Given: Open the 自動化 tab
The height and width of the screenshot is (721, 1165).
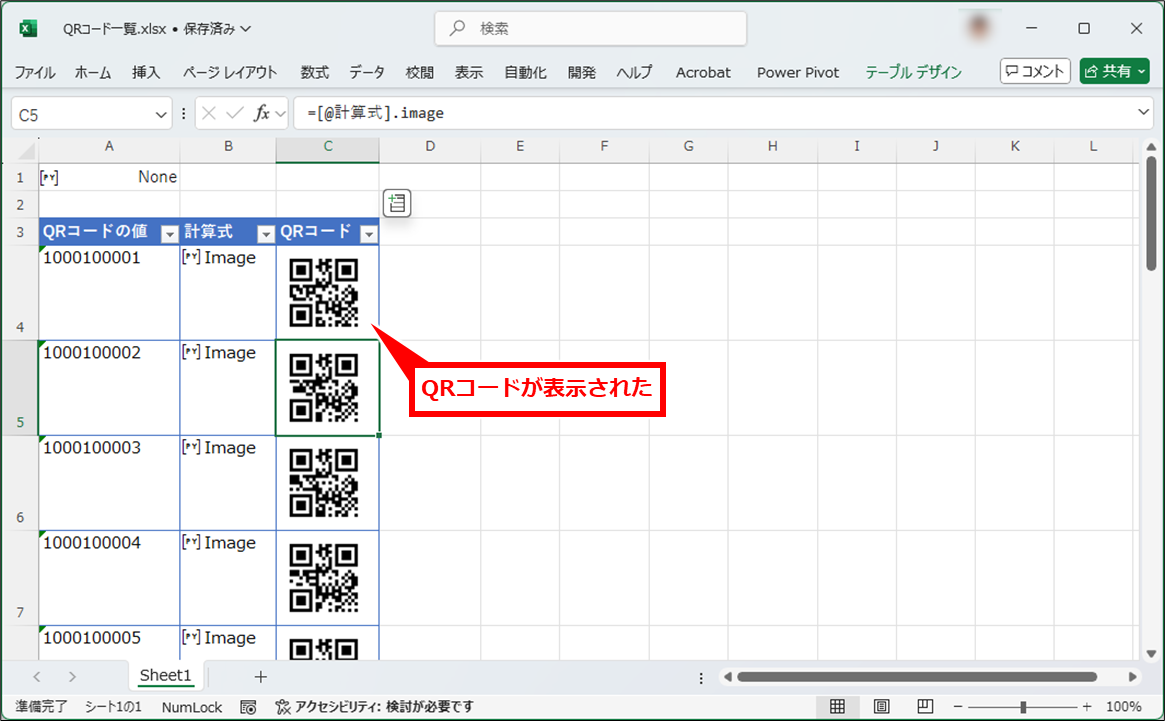Looking at the screenshot, I should [525, 72].
